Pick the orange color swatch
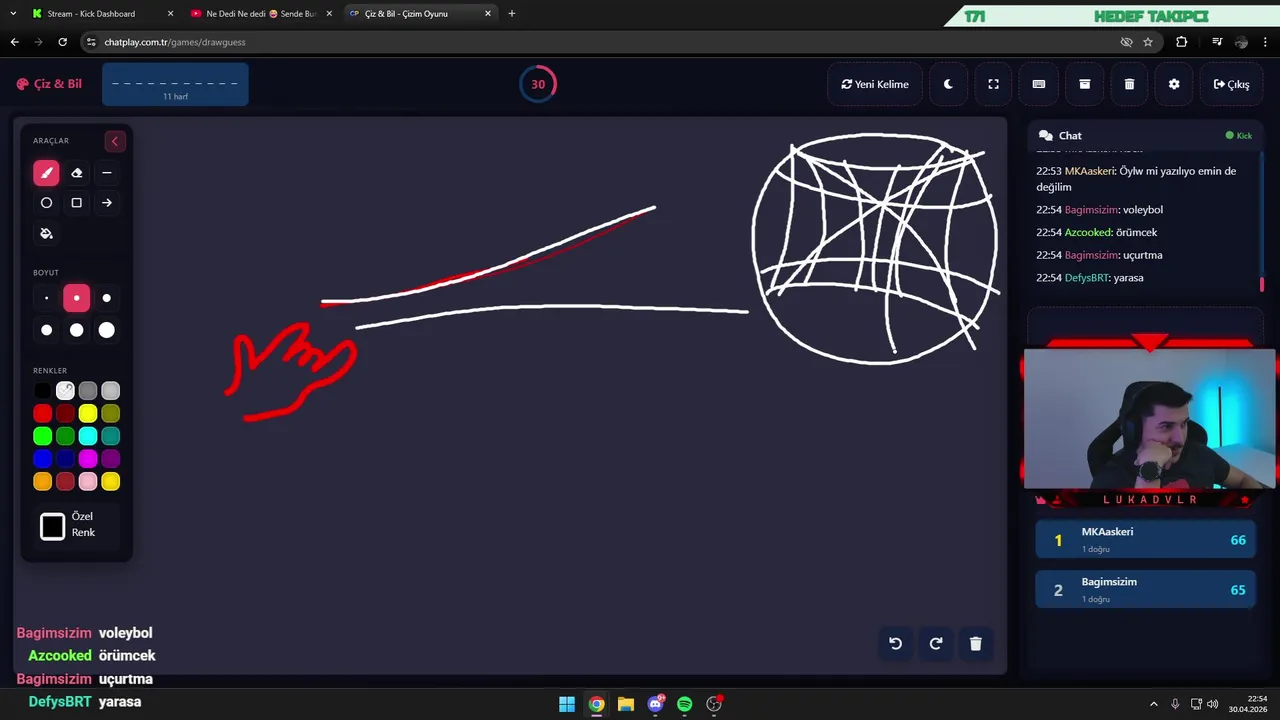The height and width of the screenshot is (720, 1280). coord(42,482)
